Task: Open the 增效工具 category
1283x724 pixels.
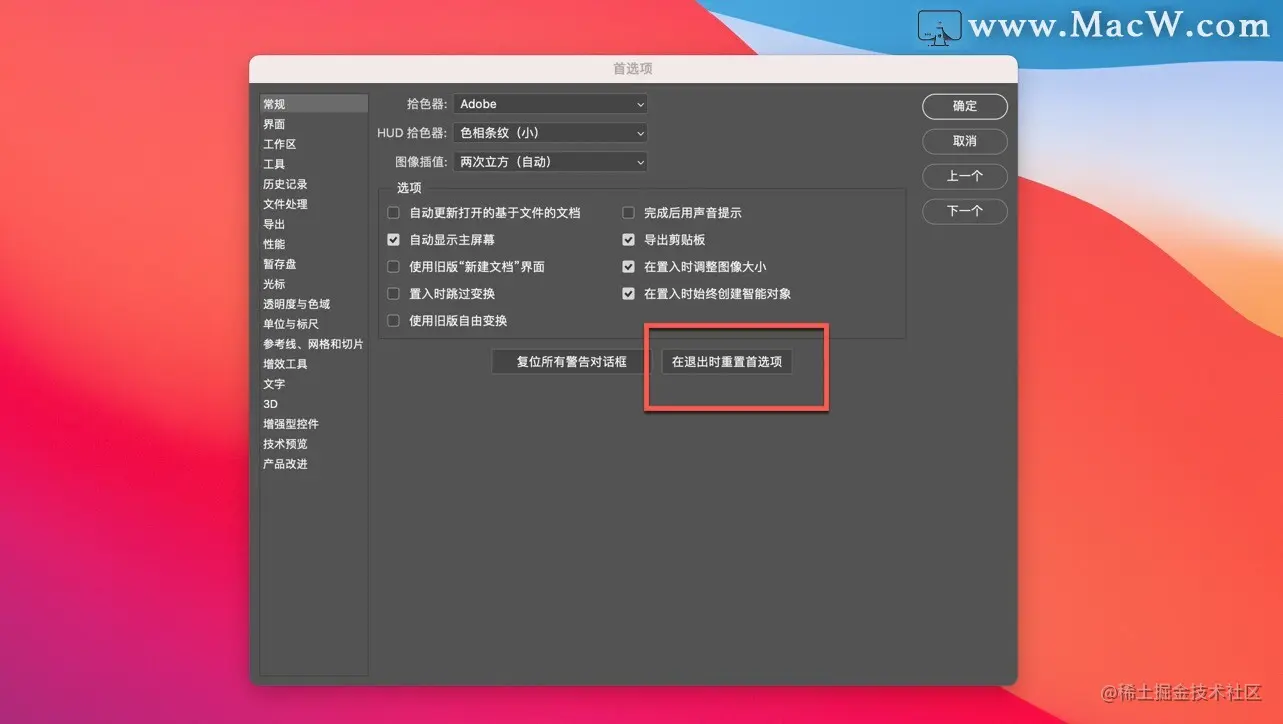Action: click(314, 364)
